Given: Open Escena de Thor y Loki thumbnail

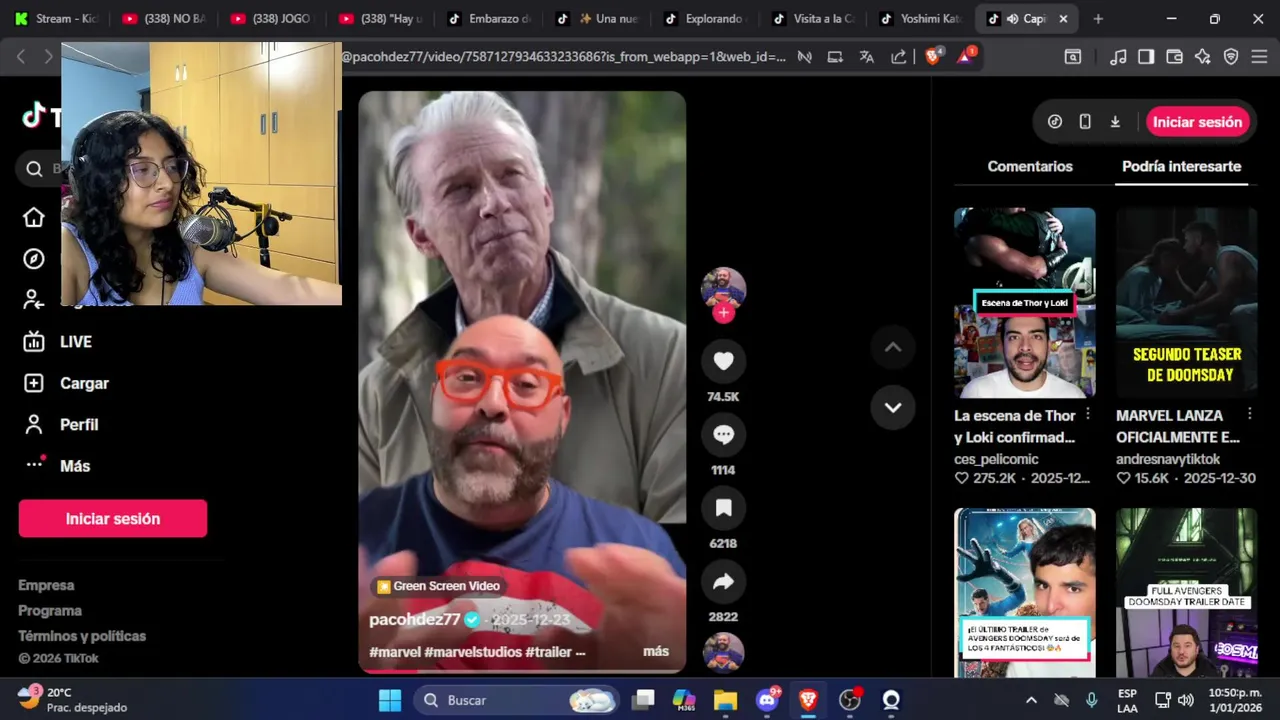Looking at the screenshot, I should pos(1025,303).
